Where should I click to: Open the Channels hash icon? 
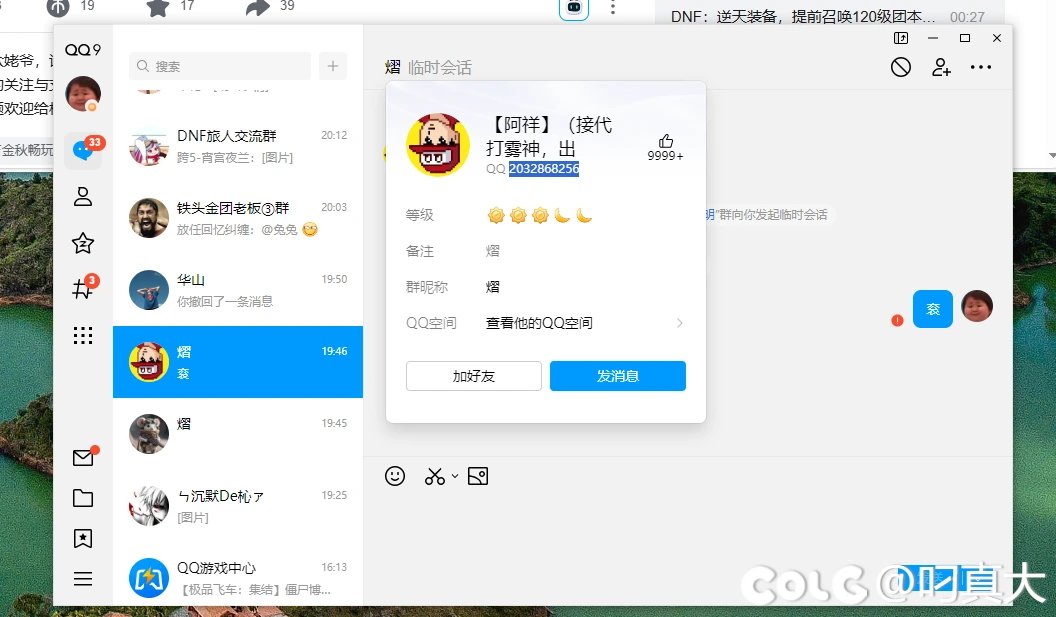(x=83, y=289)
